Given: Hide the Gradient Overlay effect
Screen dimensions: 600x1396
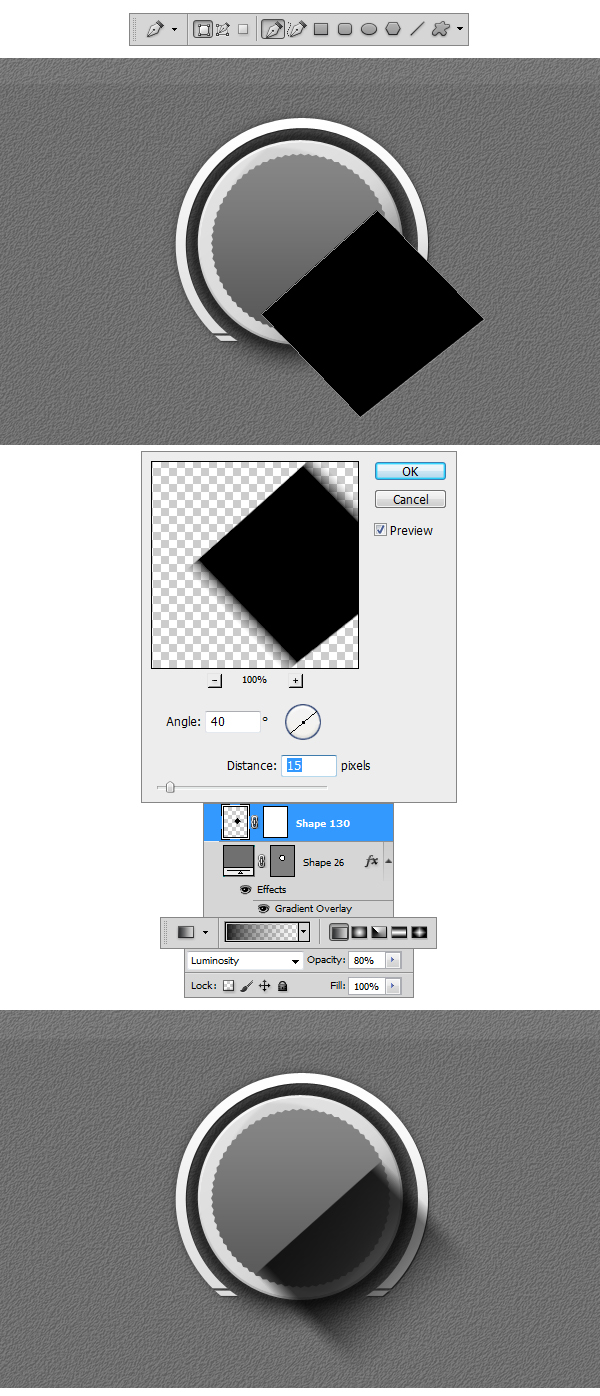Looking at the screenshot, I should click(264, 909).
